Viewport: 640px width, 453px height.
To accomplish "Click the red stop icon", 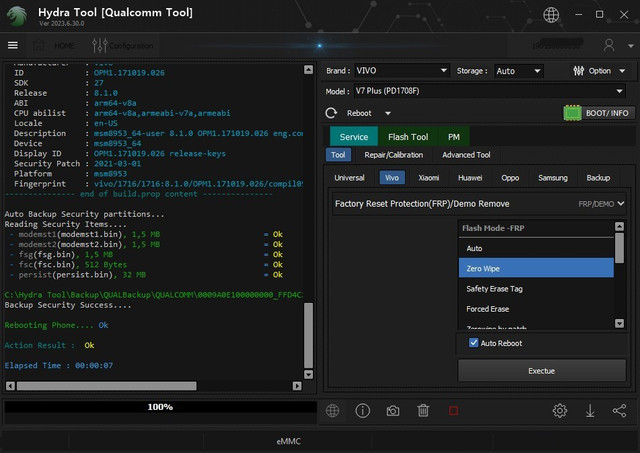I will coord(453,410).
